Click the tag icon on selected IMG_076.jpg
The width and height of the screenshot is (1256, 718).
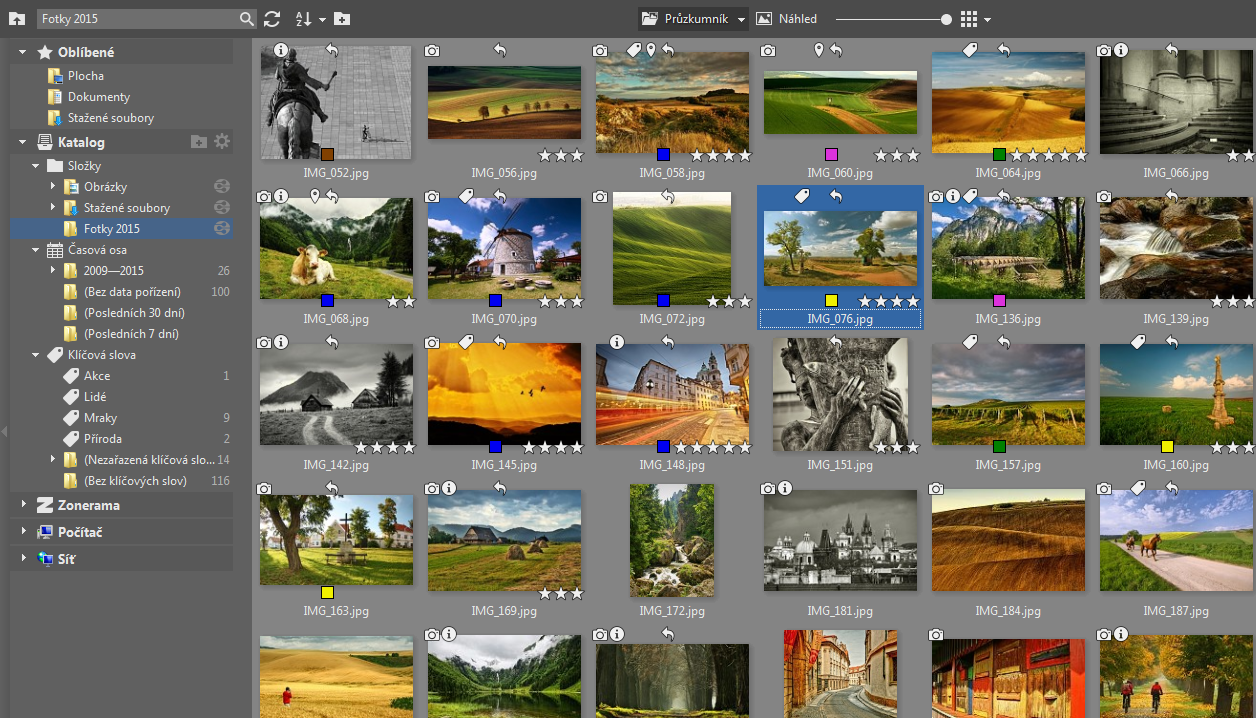pyautogui.click(x=802, y=197)
